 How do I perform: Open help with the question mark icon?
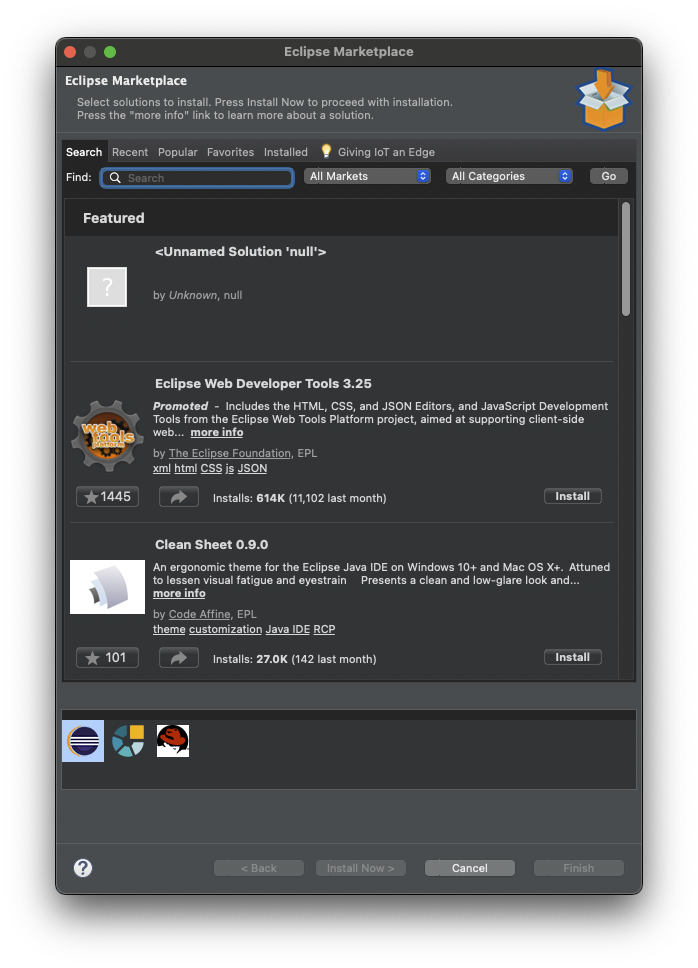[x=83, y=868]
